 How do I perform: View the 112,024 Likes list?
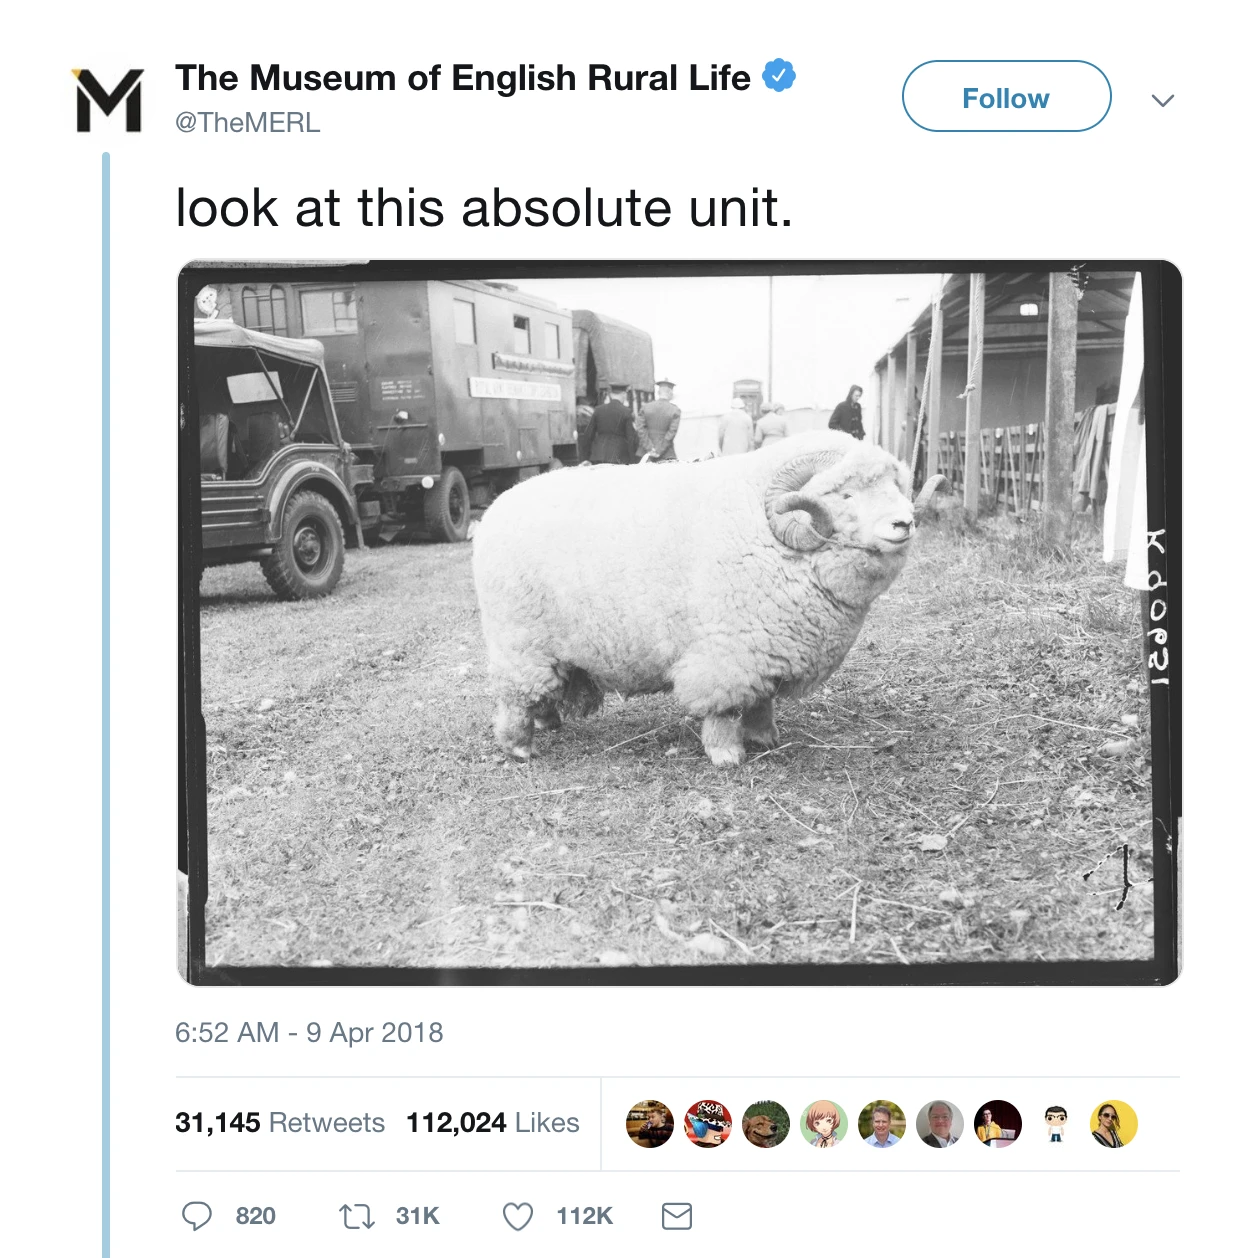[492, 1123]
